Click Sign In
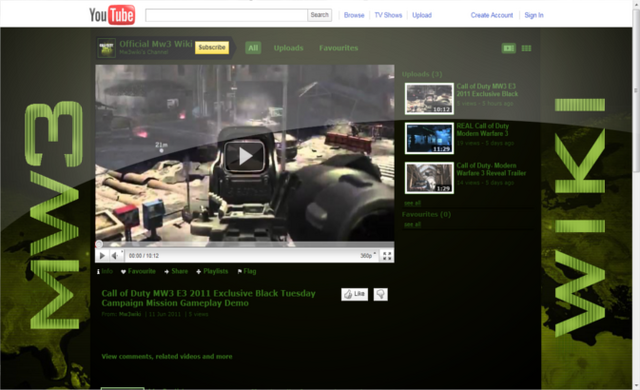Screen dimensions: 640x390 (x=533, y=15)
